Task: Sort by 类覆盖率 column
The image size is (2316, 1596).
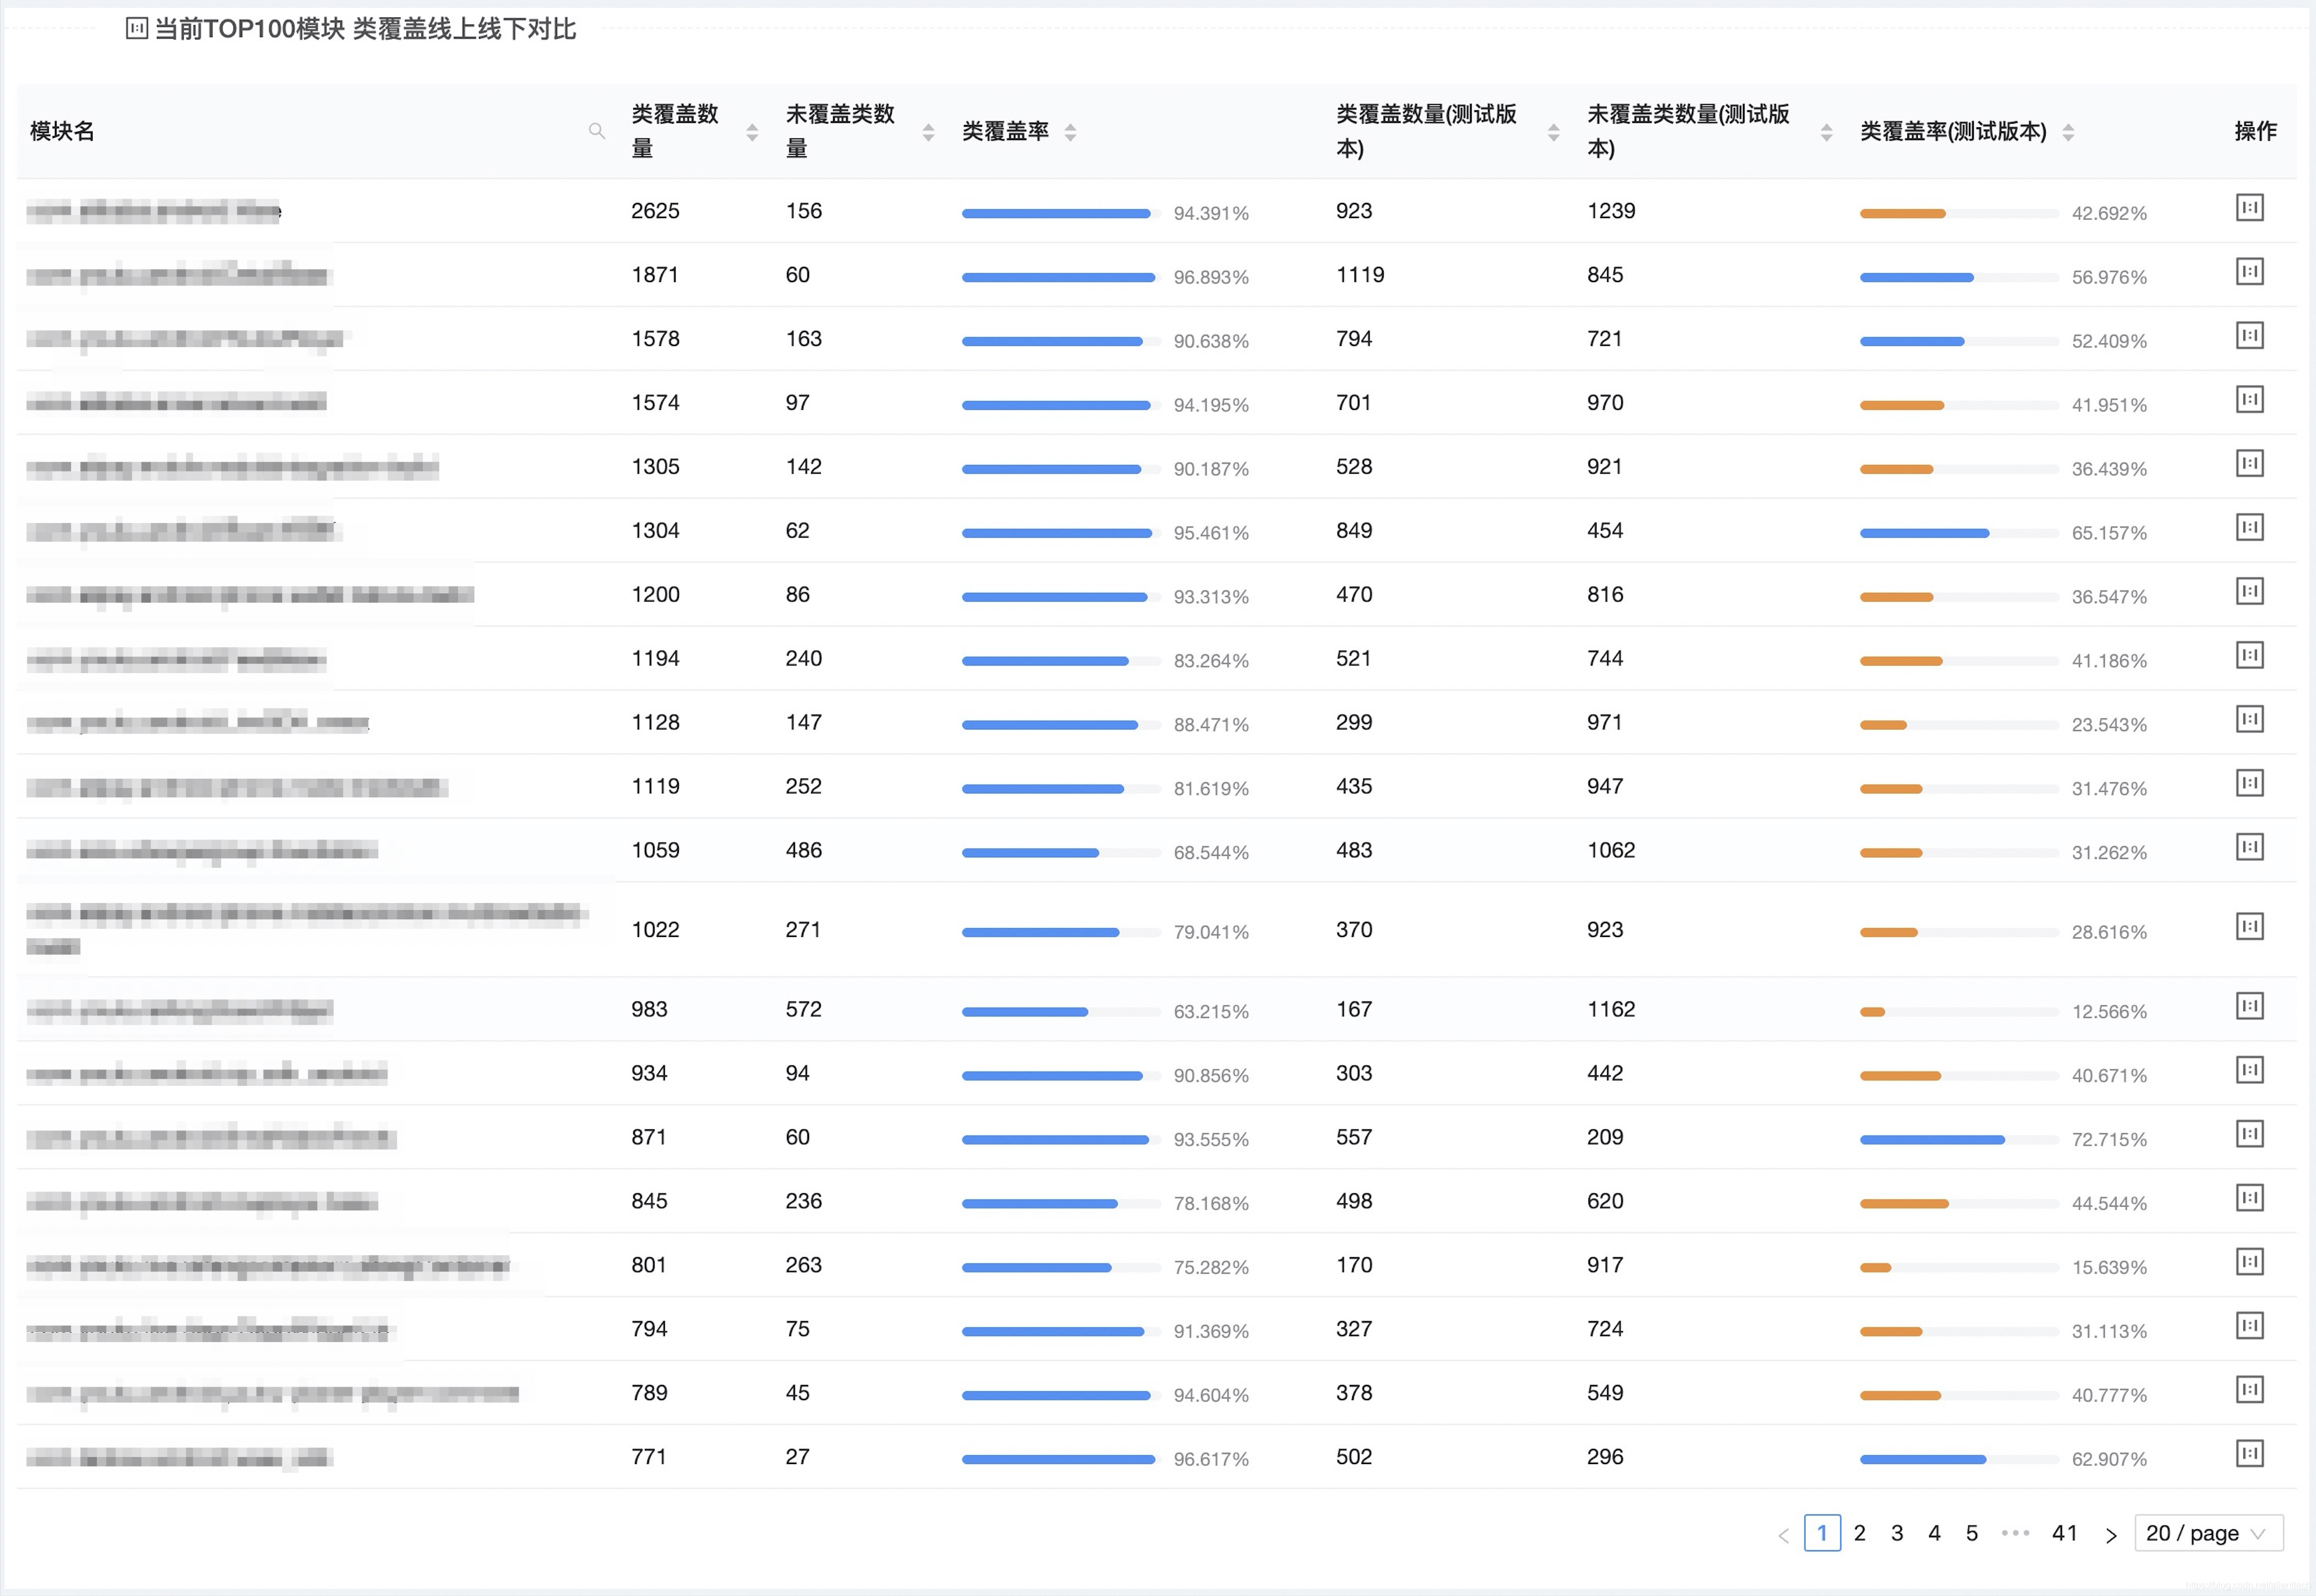Action: pos(1070,132)
